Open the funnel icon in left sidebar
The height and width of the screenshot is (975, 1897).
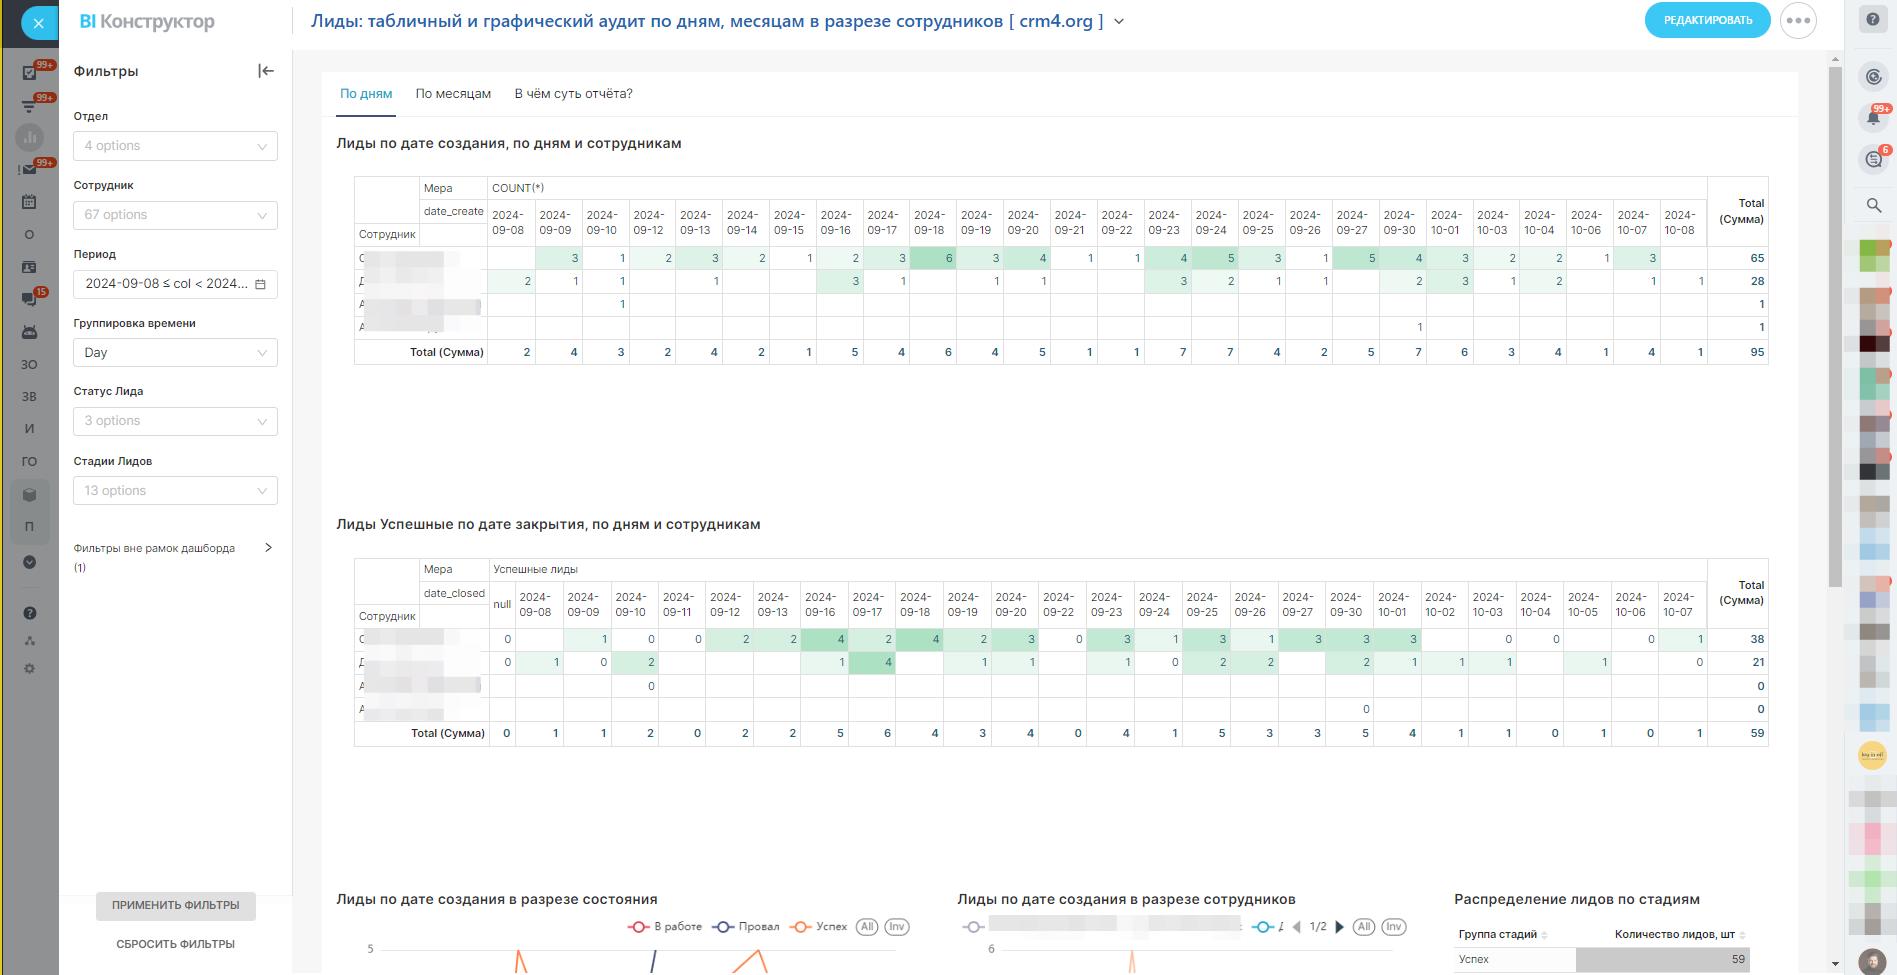[x=30, y=105]
